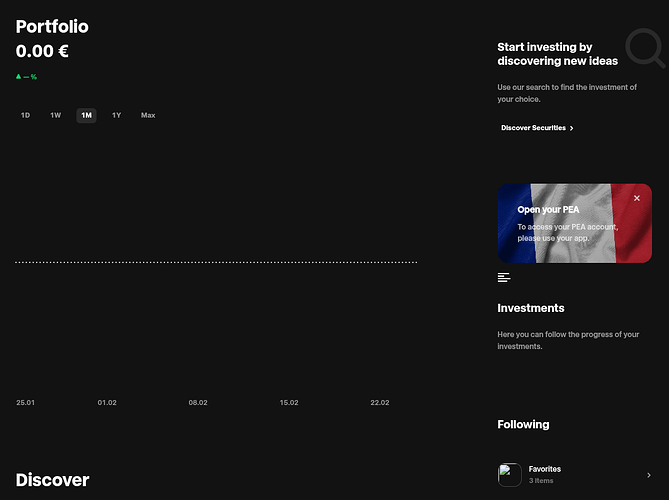Switch chart range to 1D
The image size is (669, 500).
[x=26, y=115]
